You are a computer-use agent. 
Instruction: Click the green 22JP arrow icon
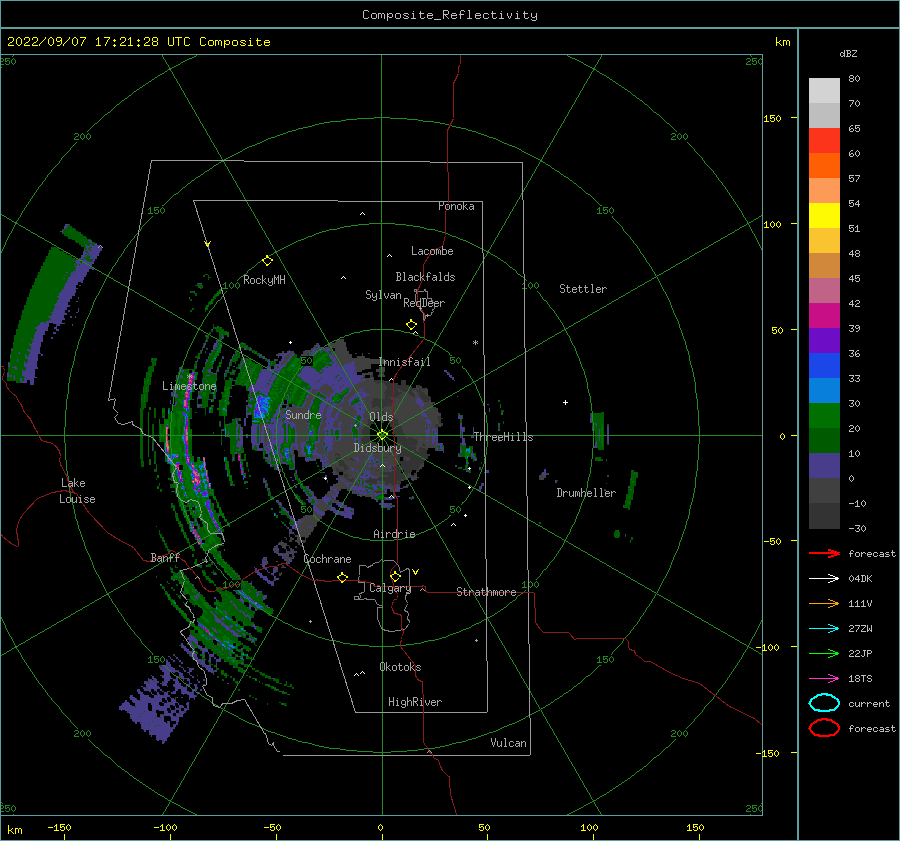pyautogui.click(x=824, y=653)
